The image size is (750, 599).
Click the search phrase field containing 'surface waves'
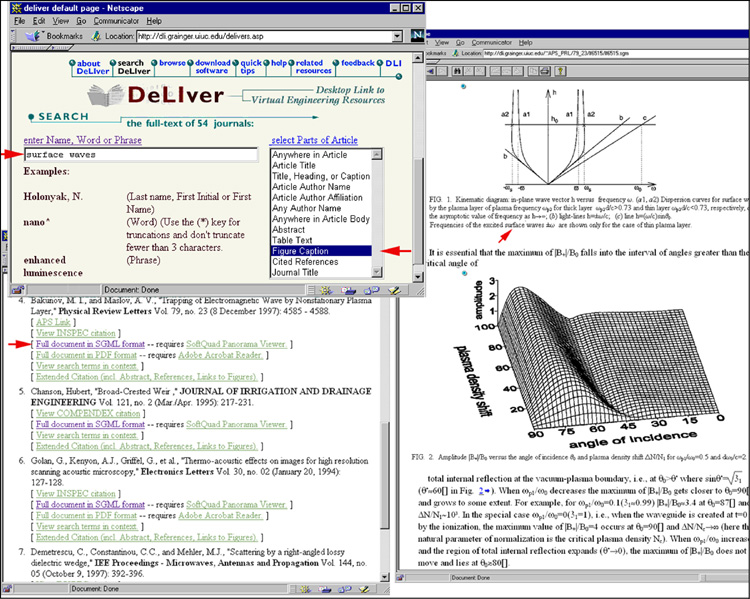(141, 155)
